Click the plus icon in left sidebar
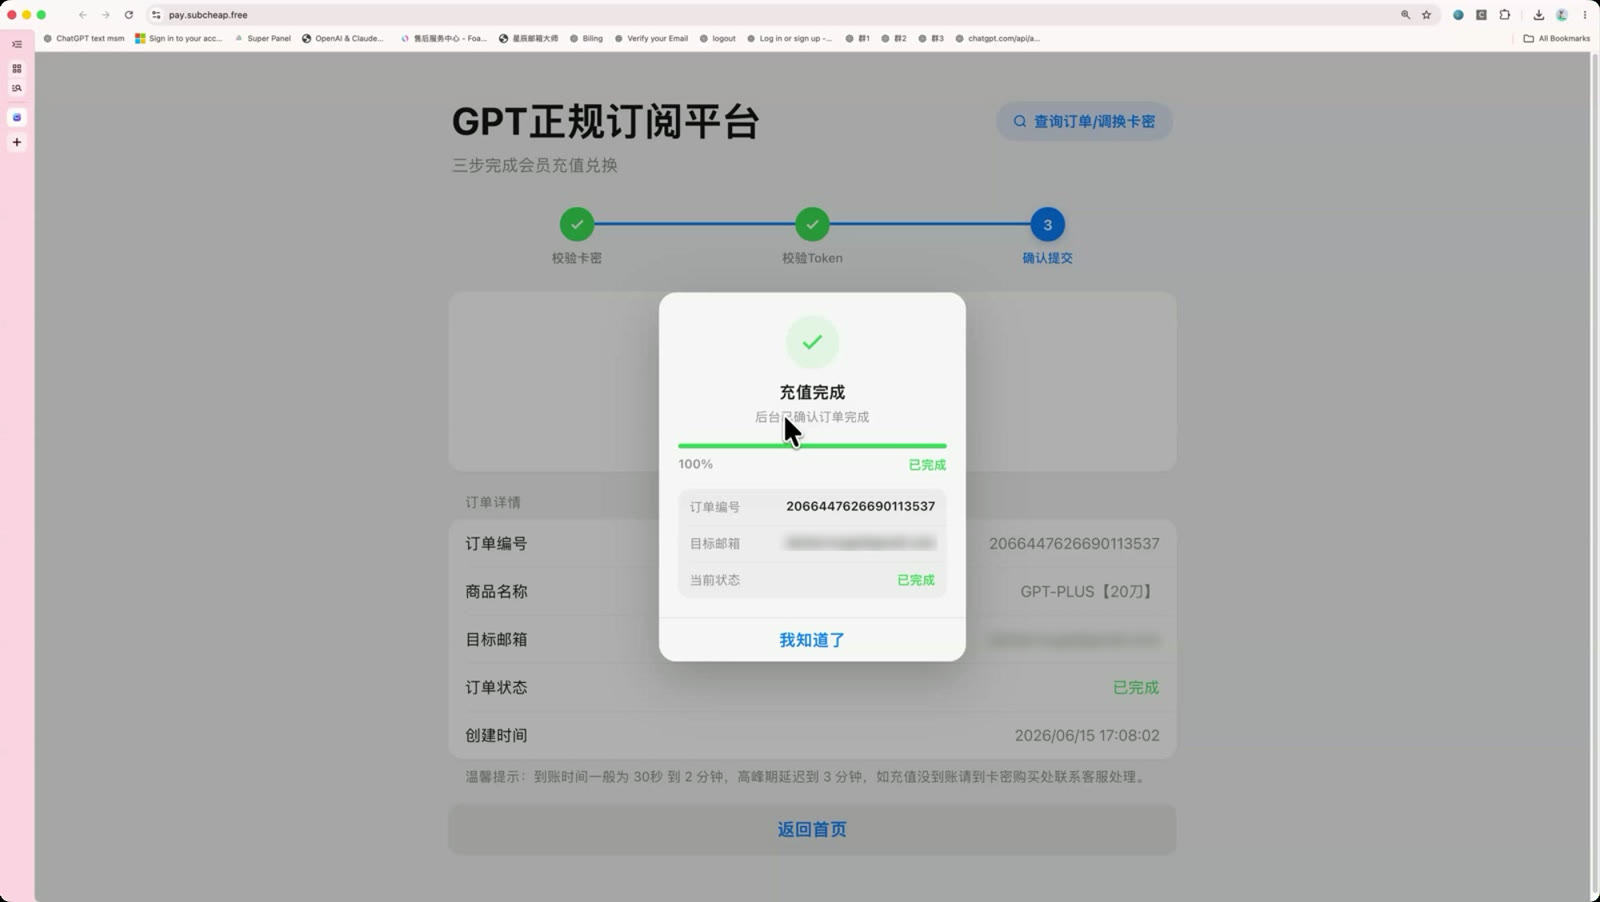 [x=17, y=142]
